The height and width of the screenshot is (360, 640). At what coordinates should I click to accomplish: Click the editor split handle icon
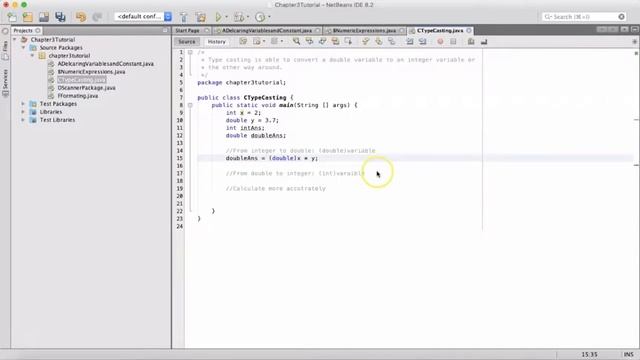pyautogui.click(x=635, y=42)
